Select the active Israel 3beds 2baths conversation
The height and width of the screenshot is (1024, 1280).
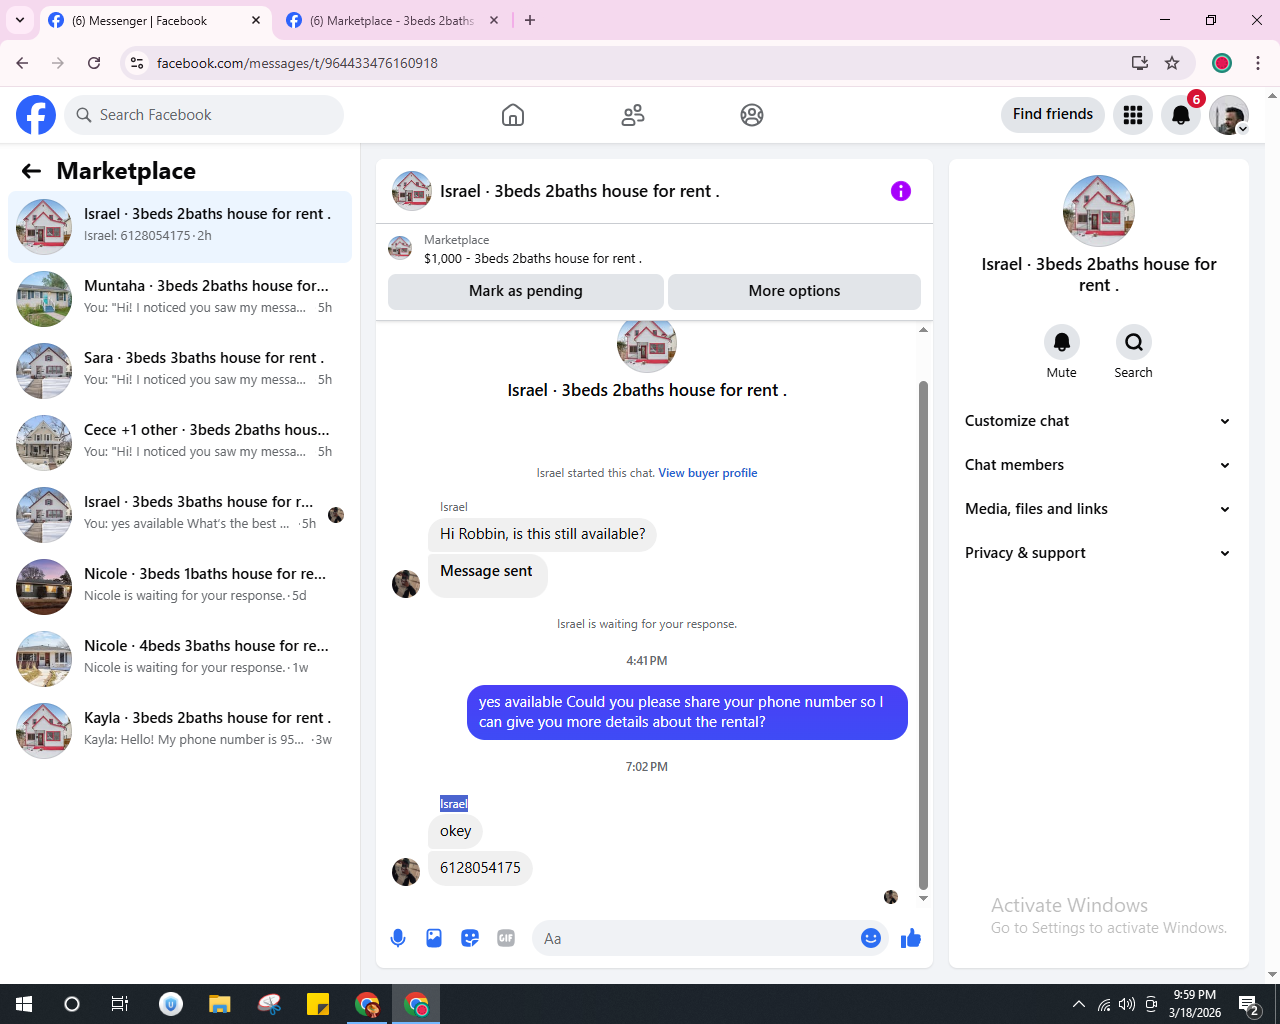(180, 227)
